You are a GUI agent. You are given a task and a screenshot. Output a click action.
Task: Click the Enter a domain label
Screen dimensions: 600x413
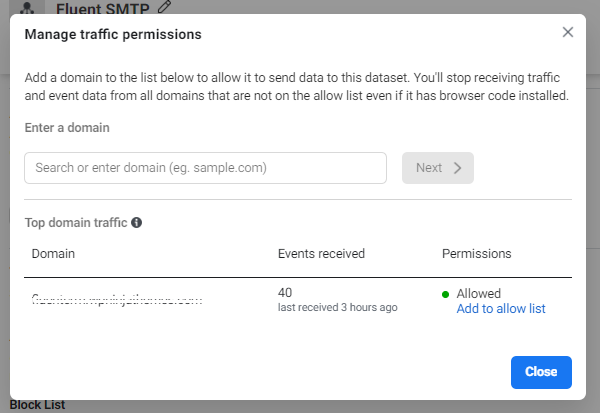[67, 128]
